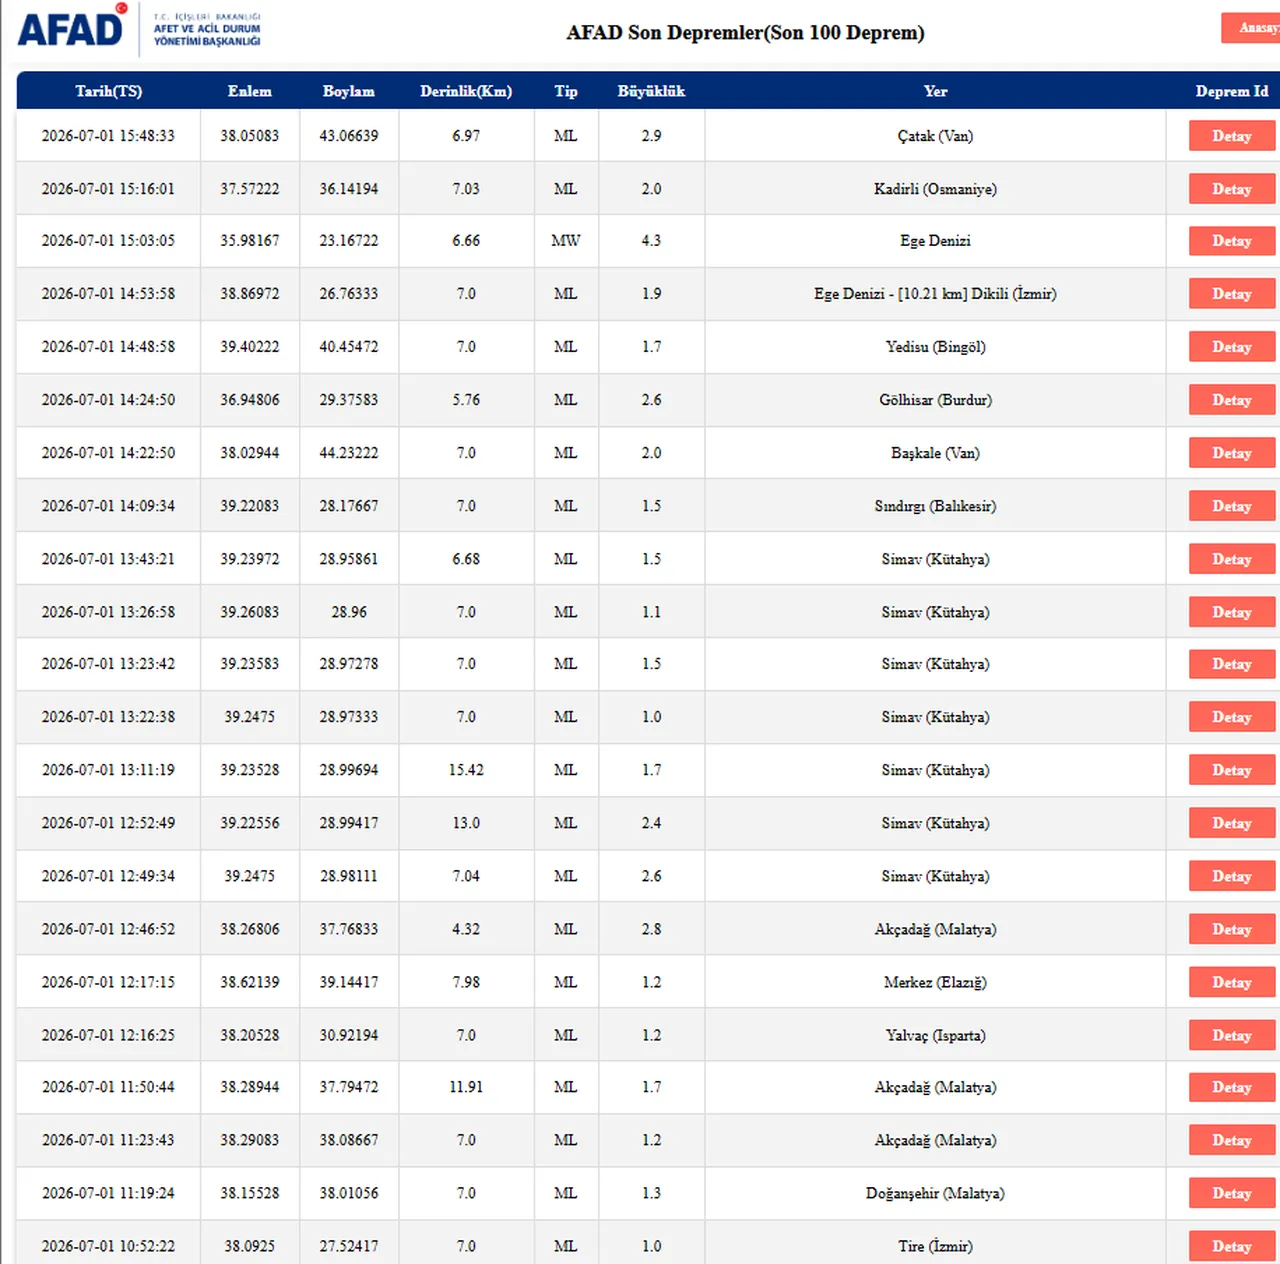Open Detay for the Kadirli (Osmaniye) earthquake

point(1232,189)
